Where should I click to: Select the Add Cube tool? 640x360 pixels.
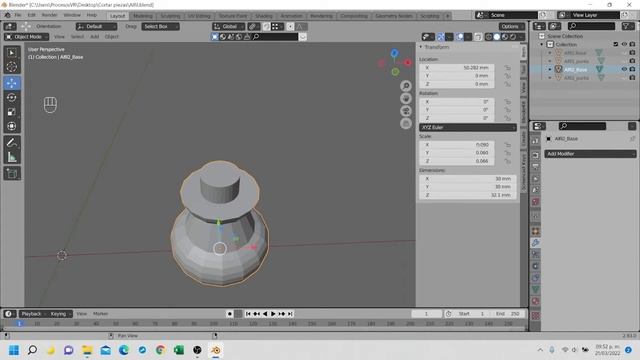[12, 173]
